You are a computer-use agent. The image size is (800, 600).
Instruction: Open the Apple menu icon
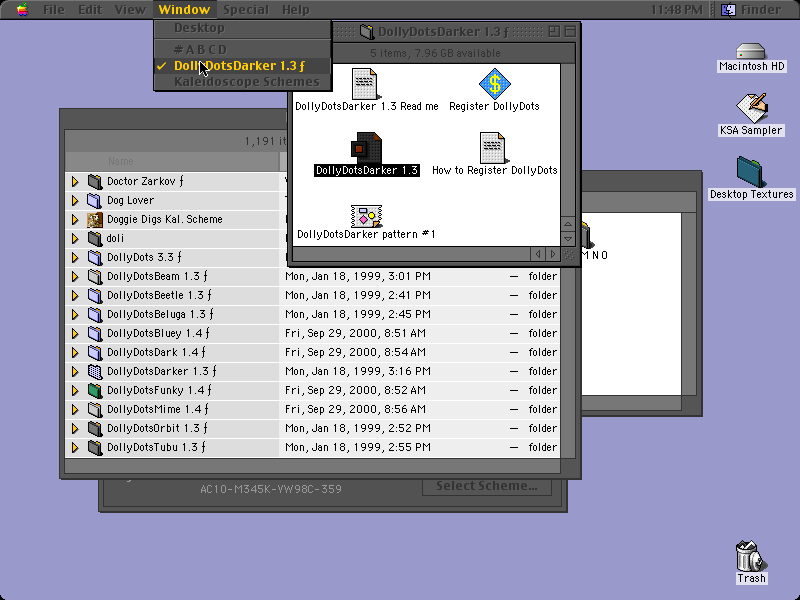[22, 10]
